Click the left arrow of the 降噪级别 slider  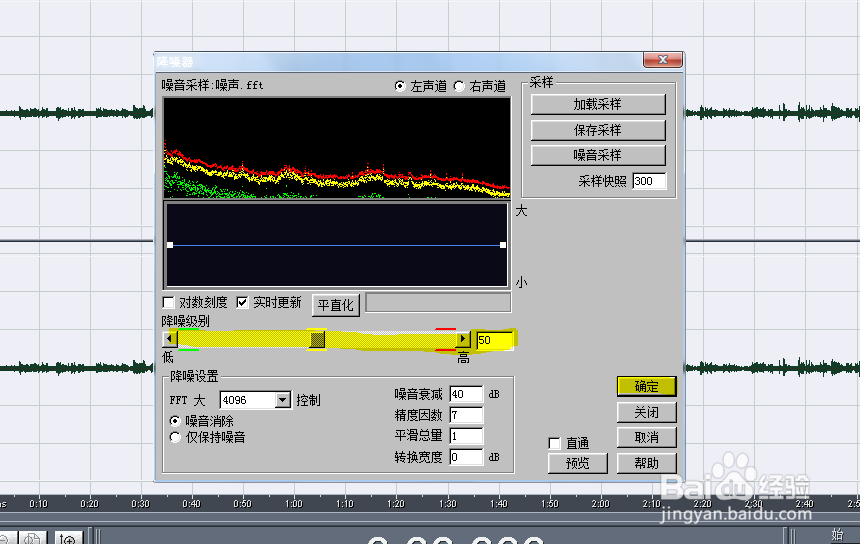click(x=169, y=339)
